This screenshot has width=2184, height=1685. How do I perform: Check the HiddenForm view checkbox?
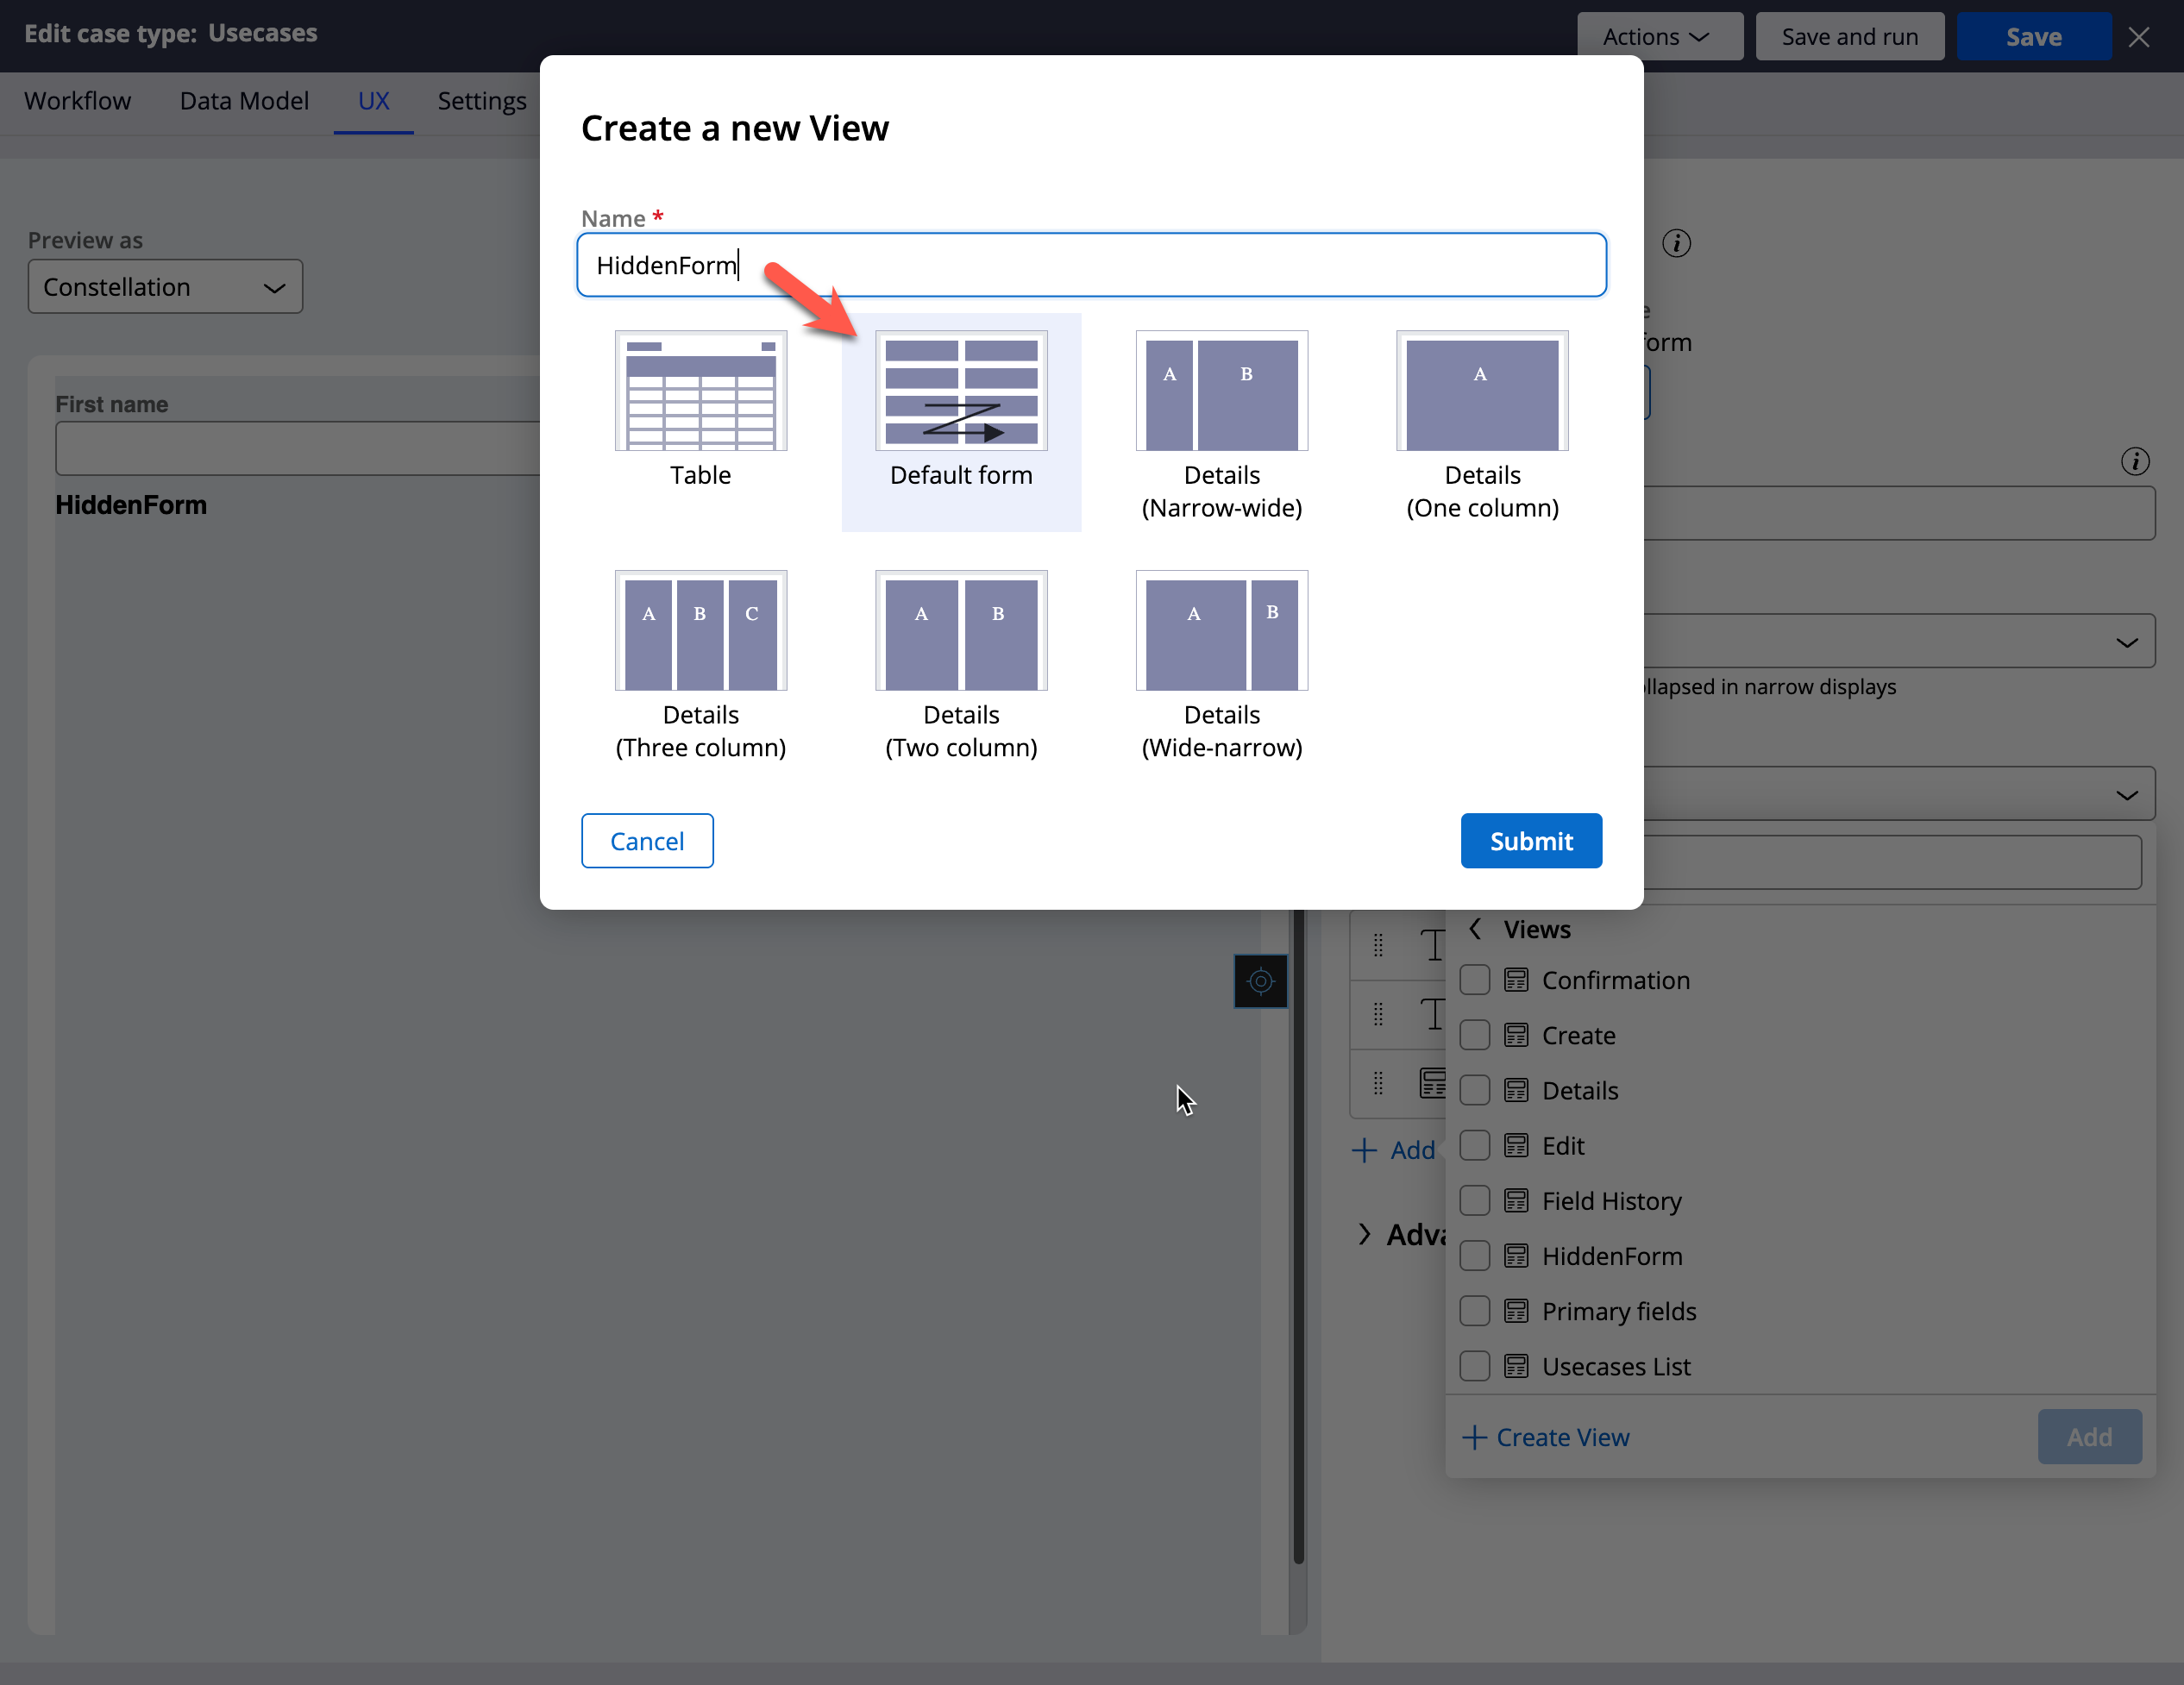tap(1474, 1256)
